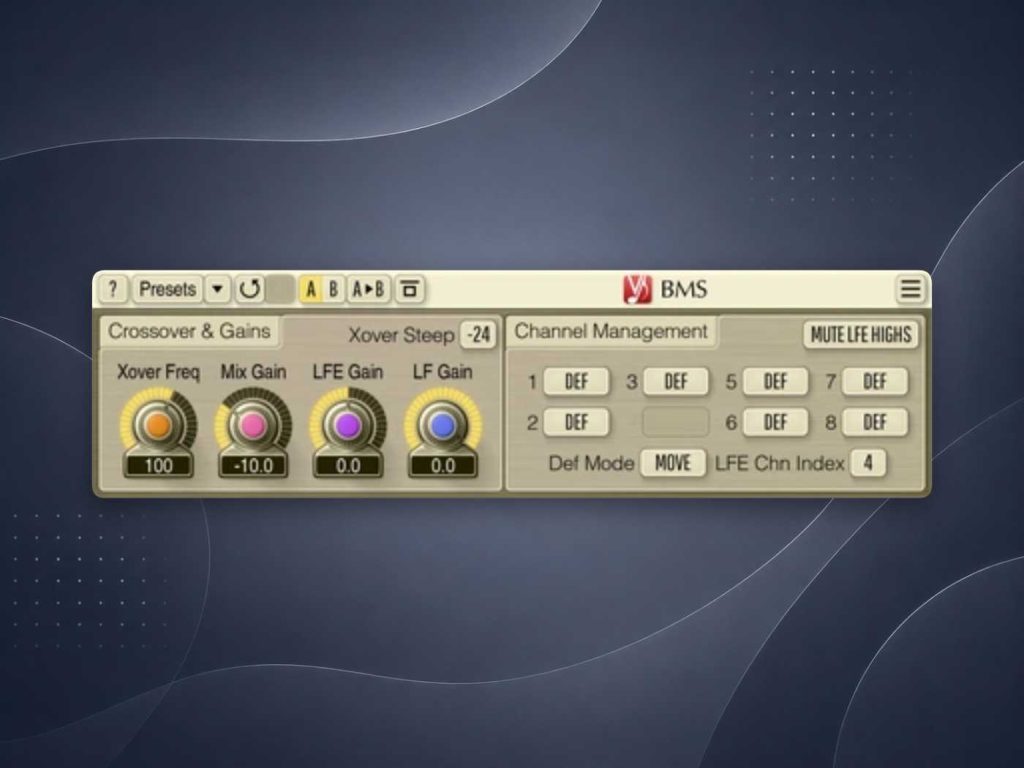Screen dimensions: 1024x768
Task: Click the reset circular arrow icon
Action: point(249,289)
